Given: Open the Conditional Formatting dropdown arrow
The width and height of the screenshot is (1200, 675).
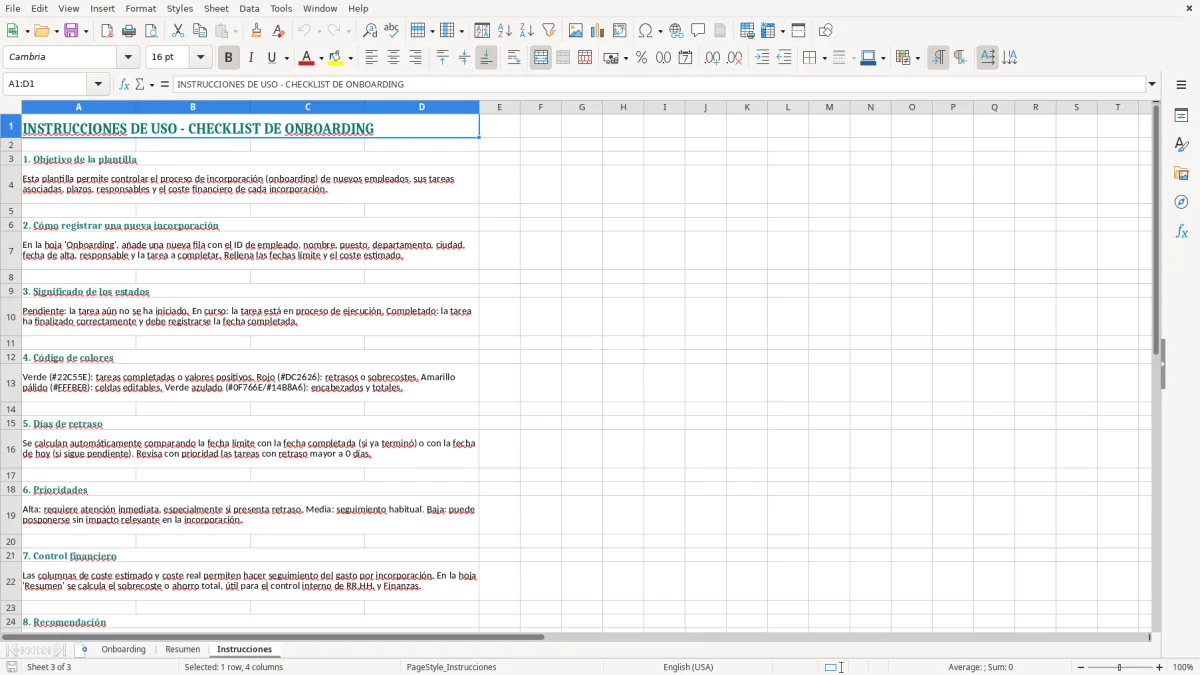Looking at the screenshot, I should [x=917, y=58].
